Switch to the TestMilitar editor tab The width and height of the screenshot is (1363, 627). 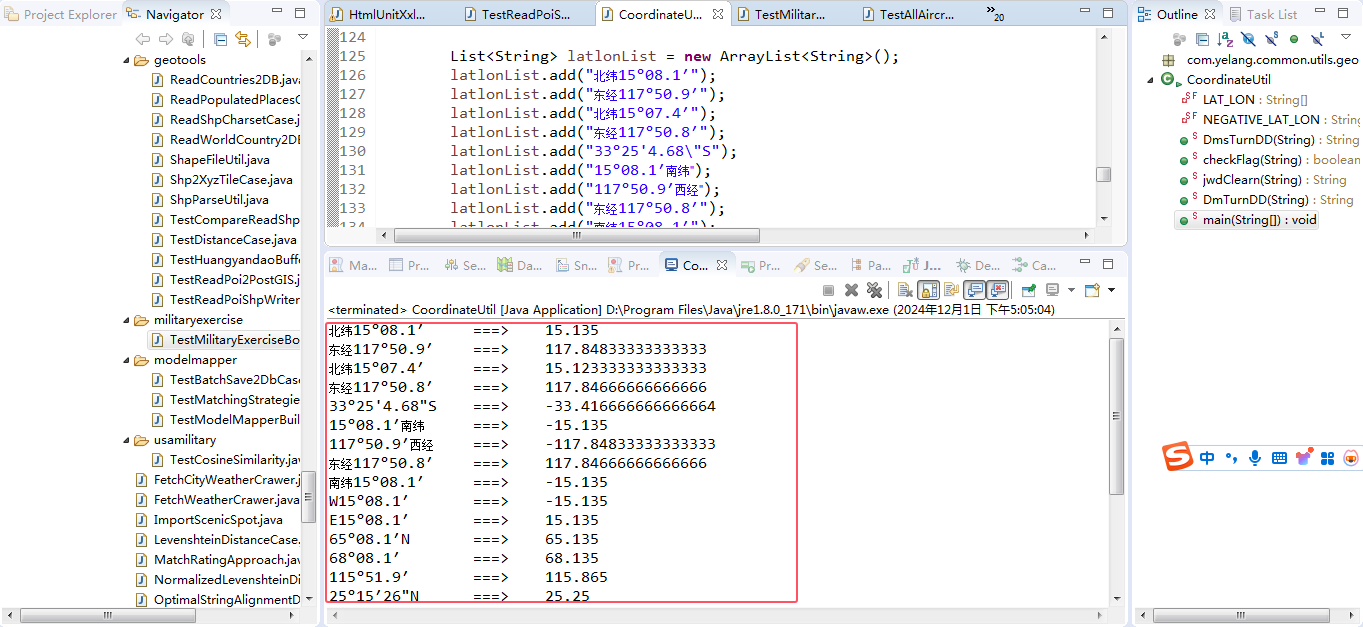point(780,15)
